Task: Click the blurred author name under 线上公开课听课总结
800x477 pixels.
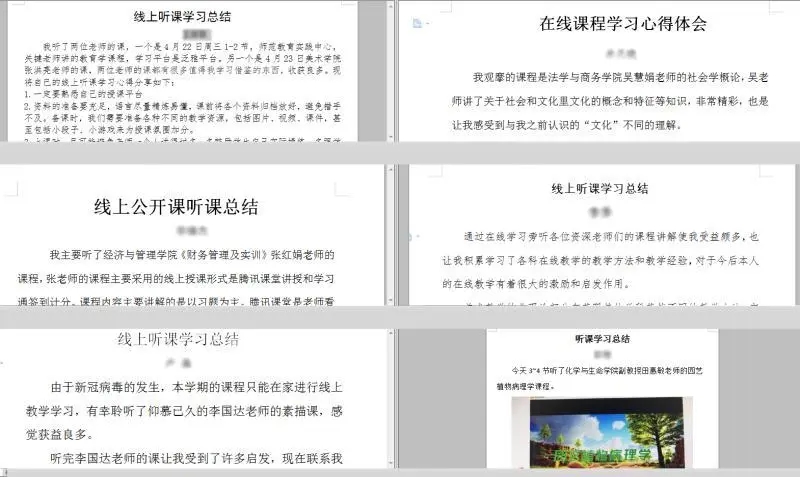Action: [x=177, y=229]
